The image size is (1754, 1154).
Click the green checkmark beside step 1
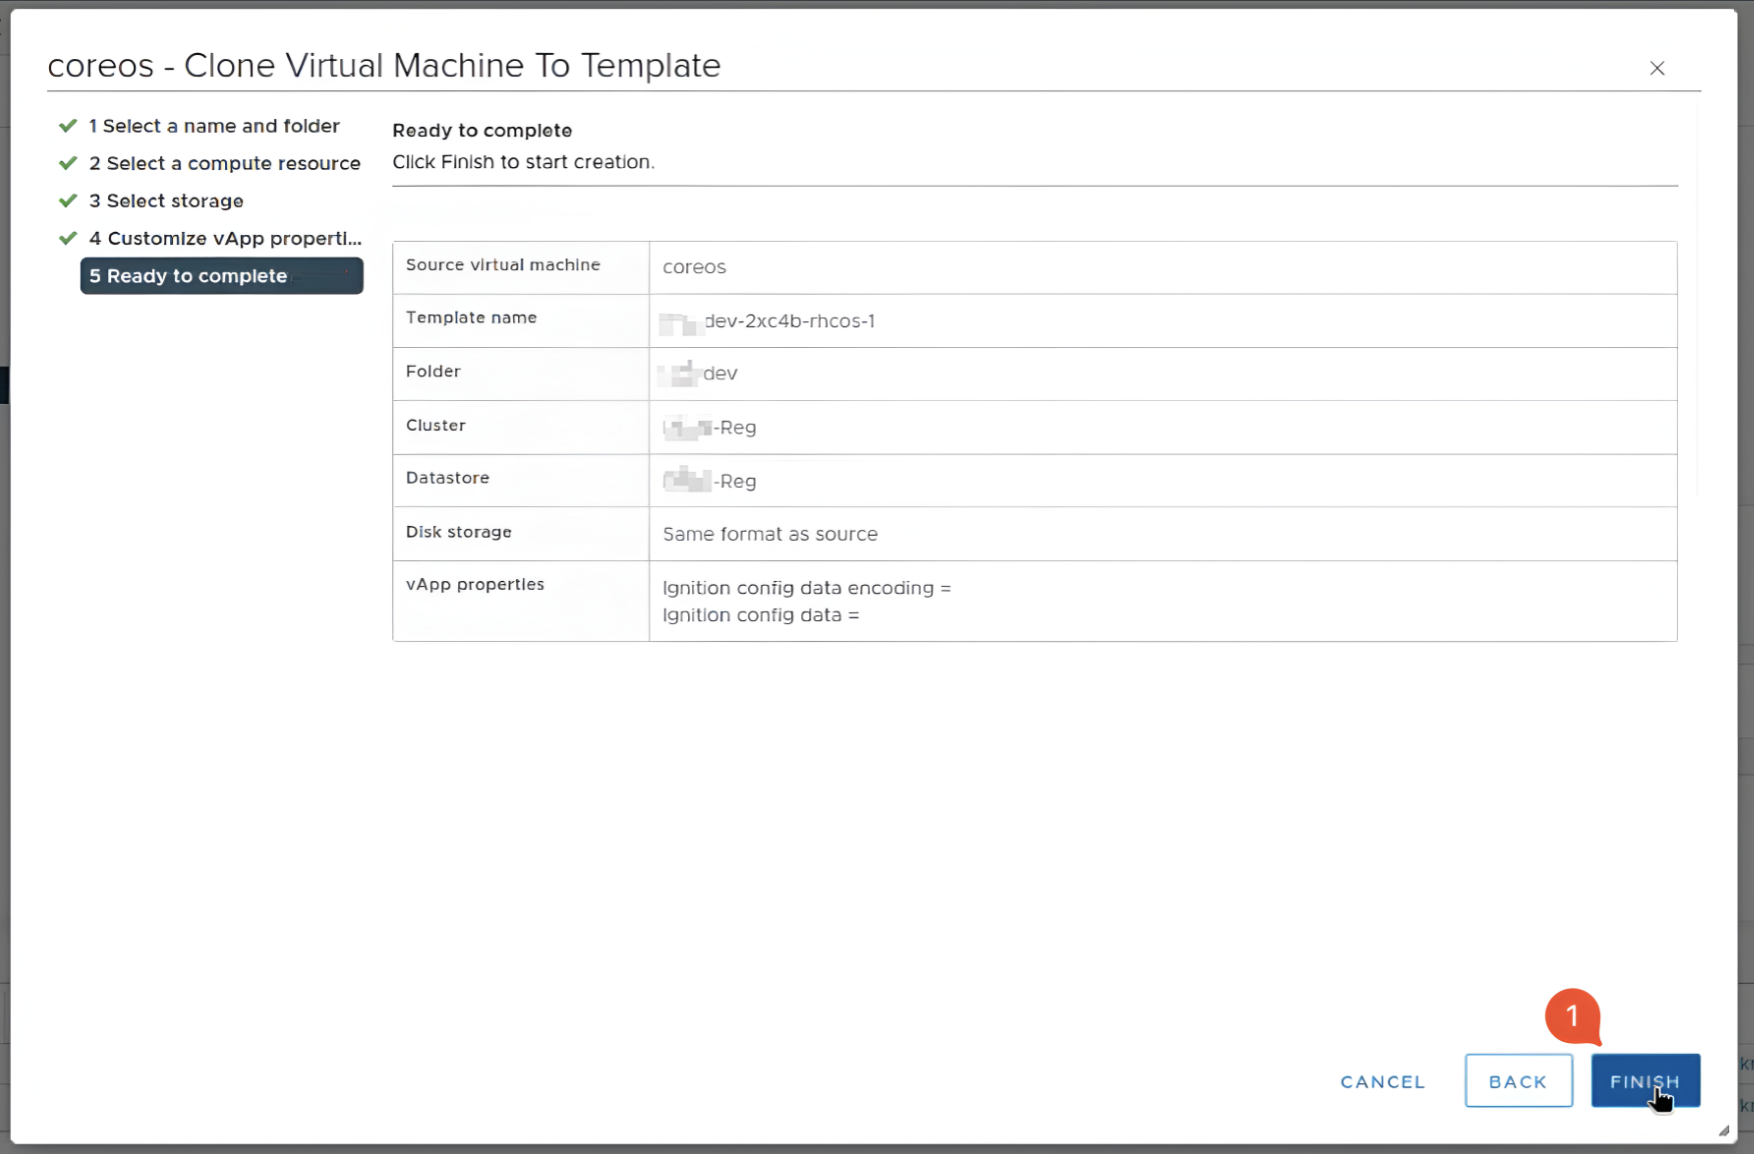(x=68, y=126)
